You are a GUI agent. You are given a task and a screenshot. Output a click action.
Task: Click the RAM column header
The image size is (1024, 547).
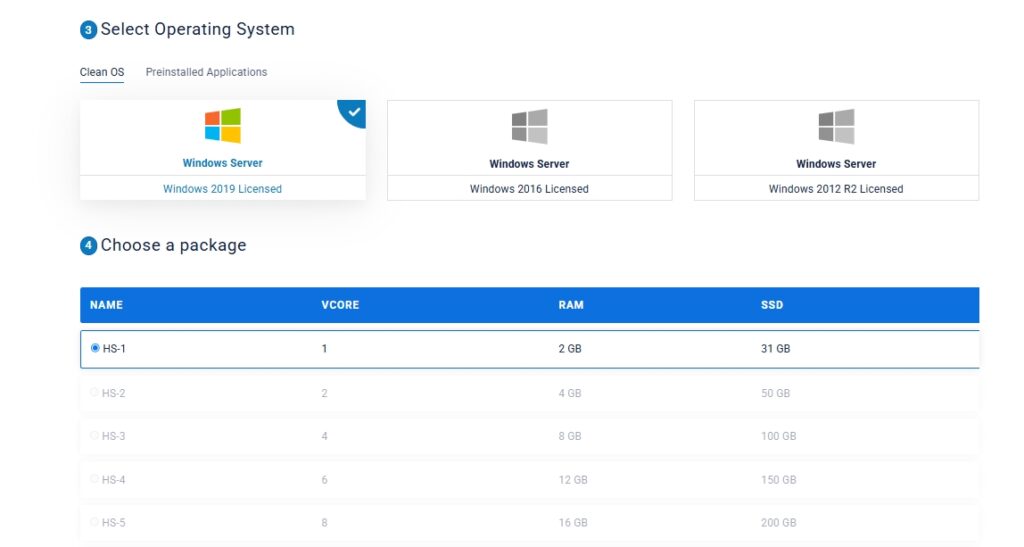[x=571, y=305]
